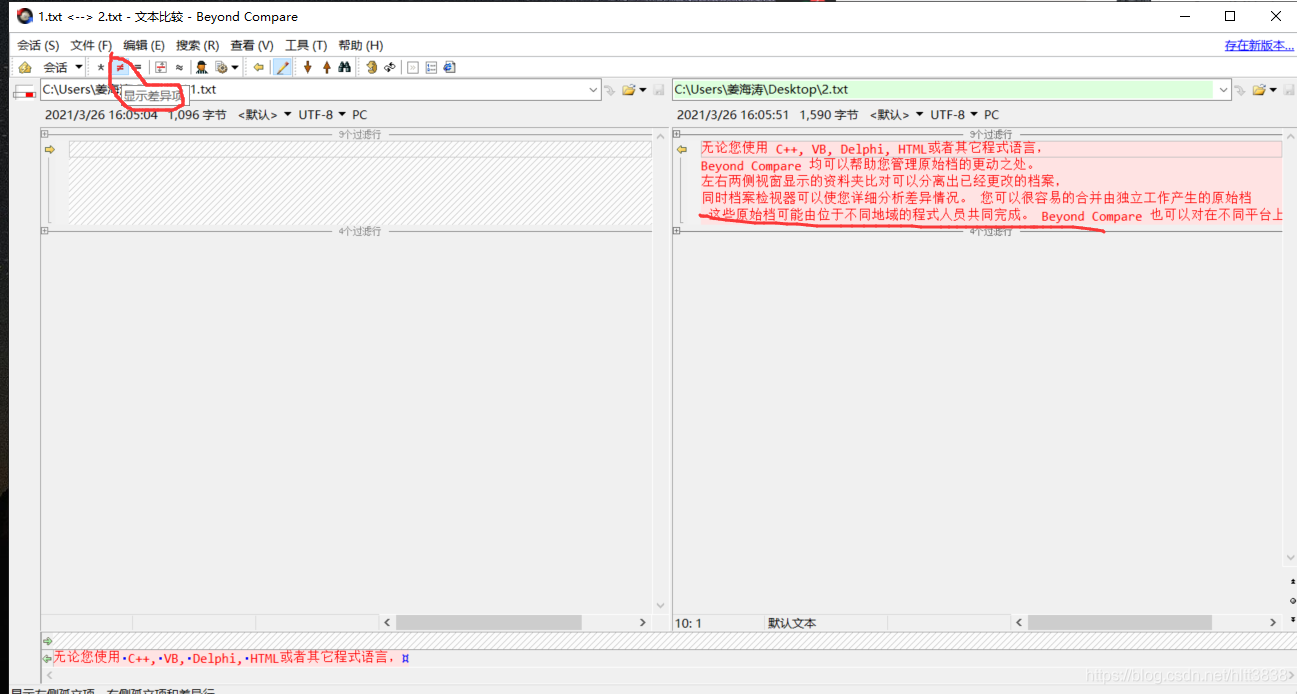Click left pane scroll-right arrow
Image resolution: width=1297 pixels, height=694 pixels.
tap(643, 622)
